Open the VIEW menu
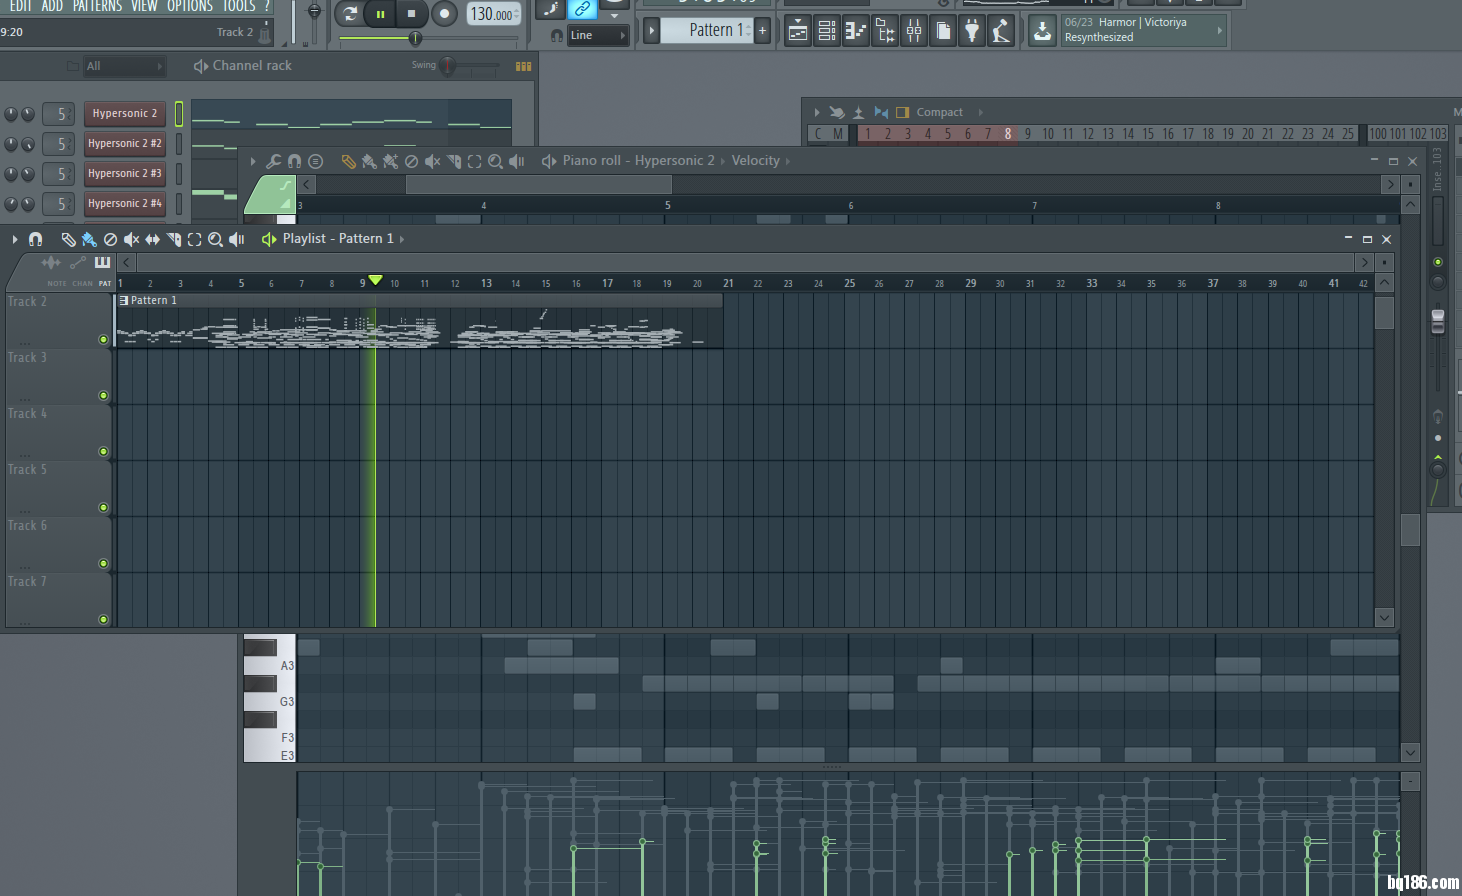The height and width of the screenshot is (896, 1462). click(x=144, y=6)
